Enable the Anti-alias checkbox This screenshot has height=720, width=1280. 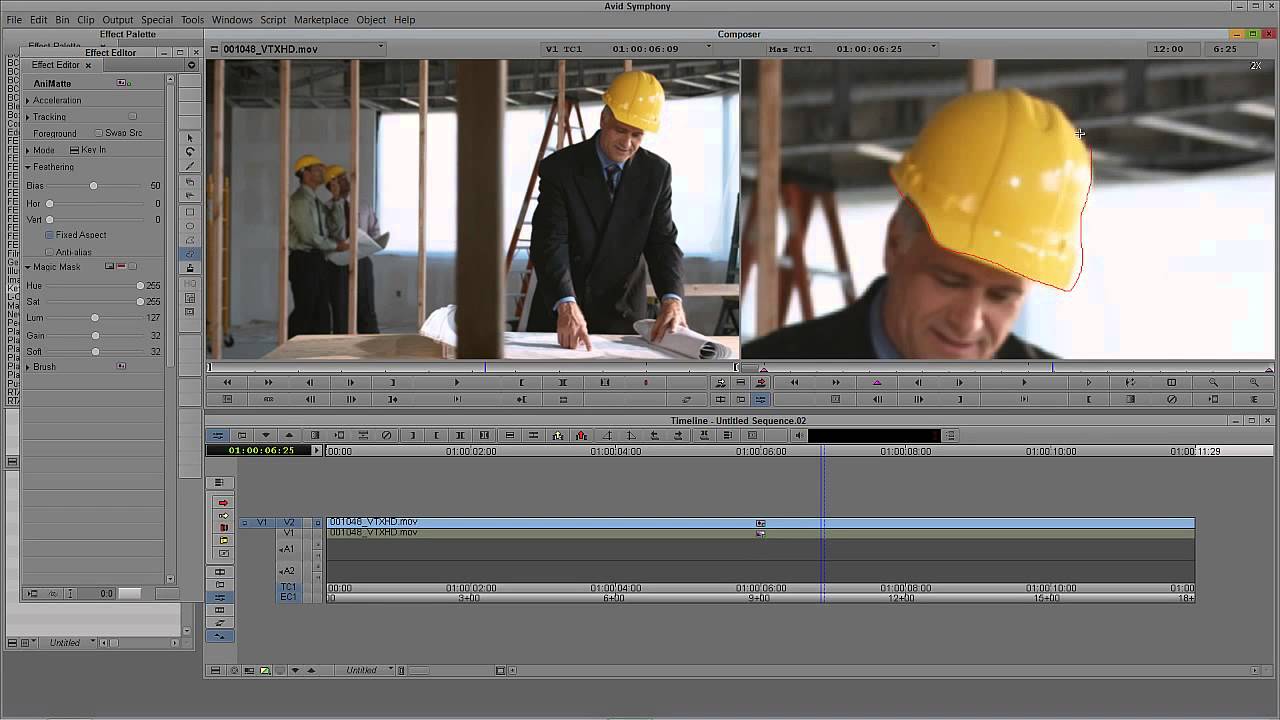(x=49, y=252)
